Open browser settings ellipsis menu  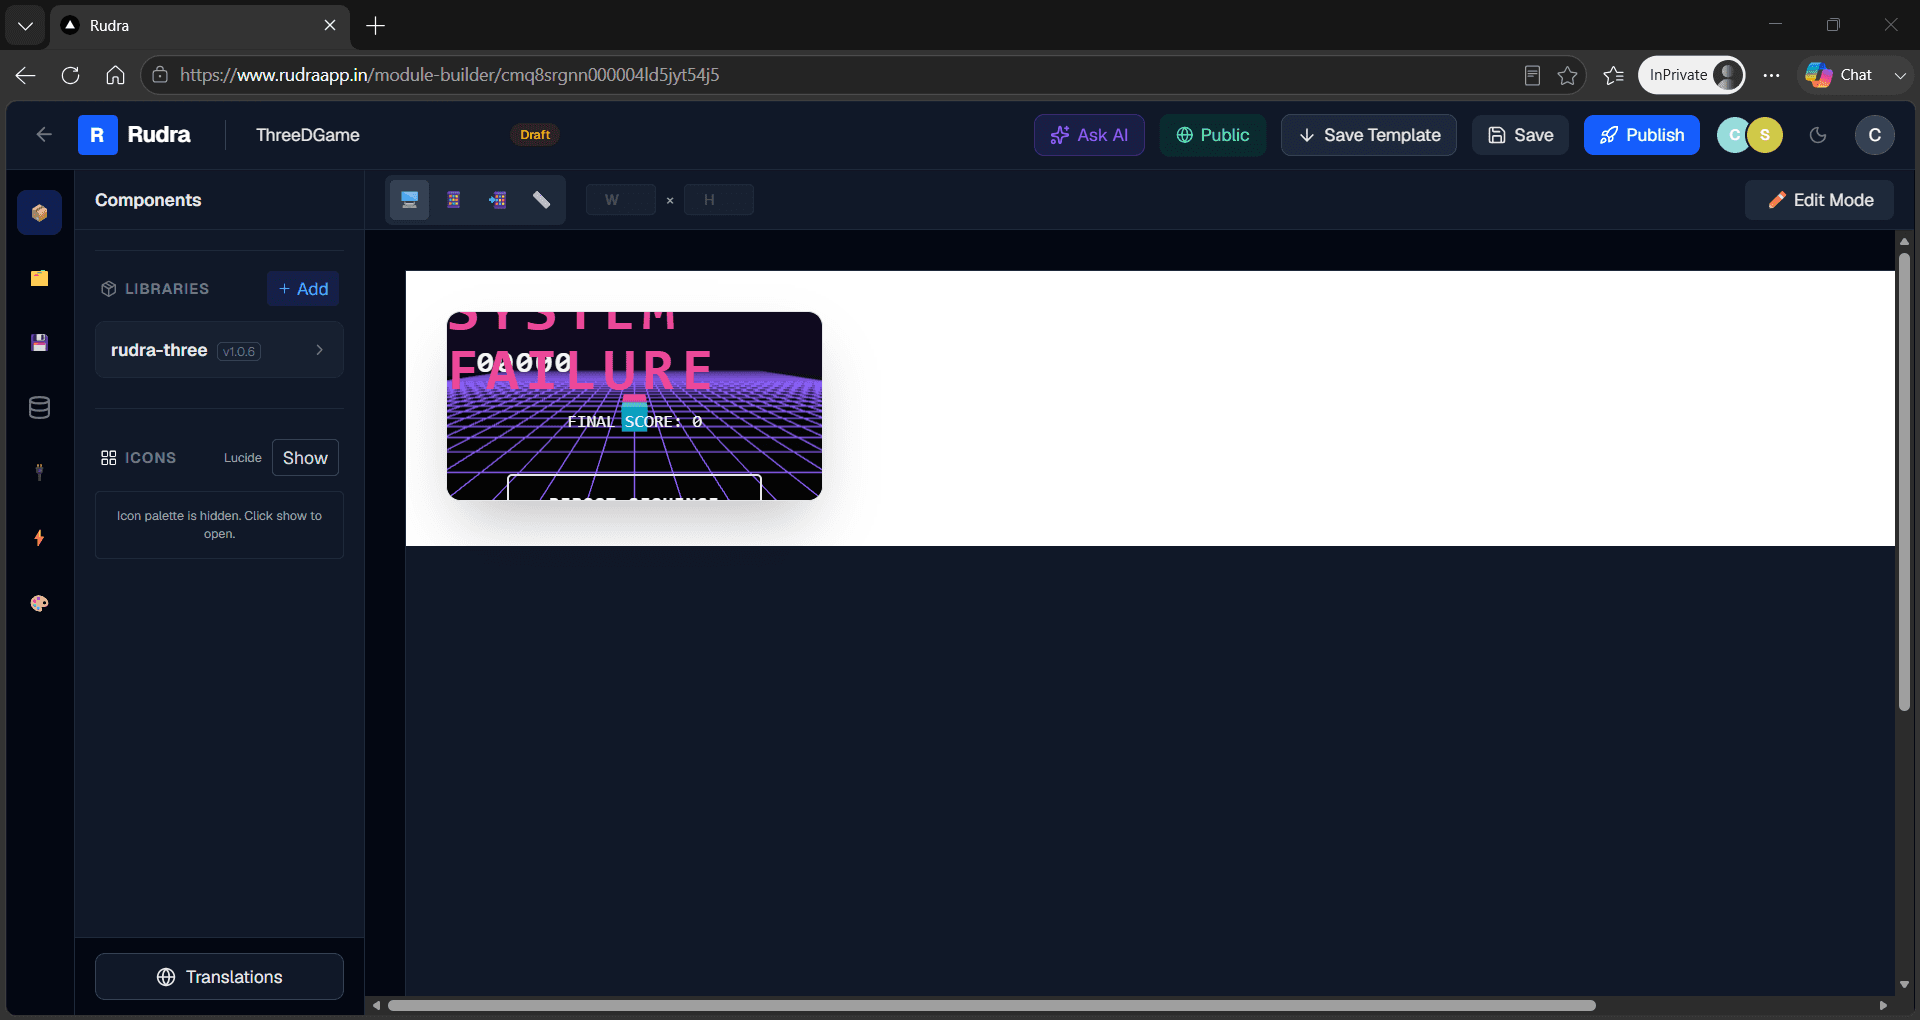pyautogui.click(x=1771, y=75)
